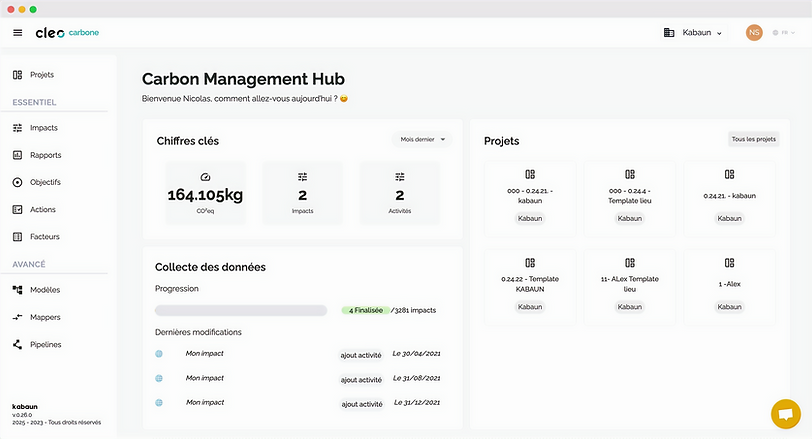Open the chat support bubble
This screenshot has width=812, height=439.
click(786, 414)
